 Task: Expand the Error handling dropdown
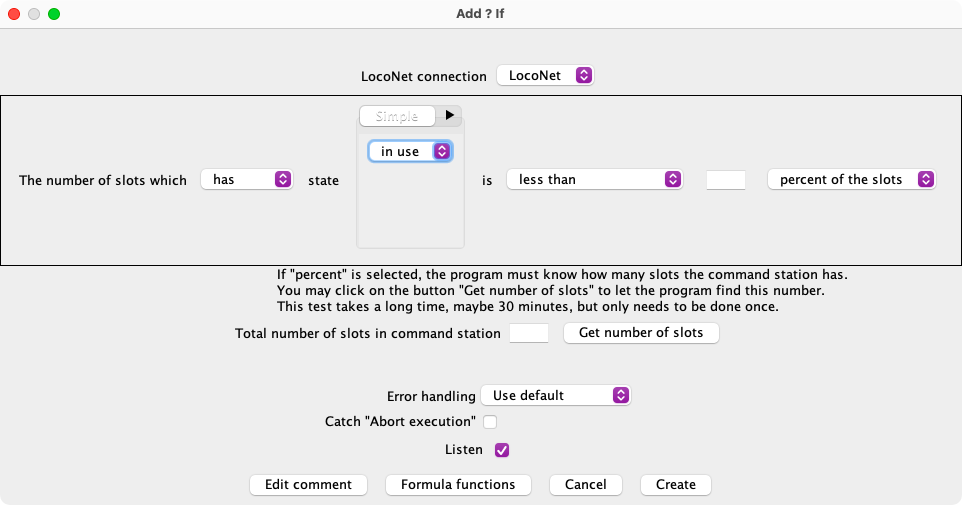coord(555,395)
